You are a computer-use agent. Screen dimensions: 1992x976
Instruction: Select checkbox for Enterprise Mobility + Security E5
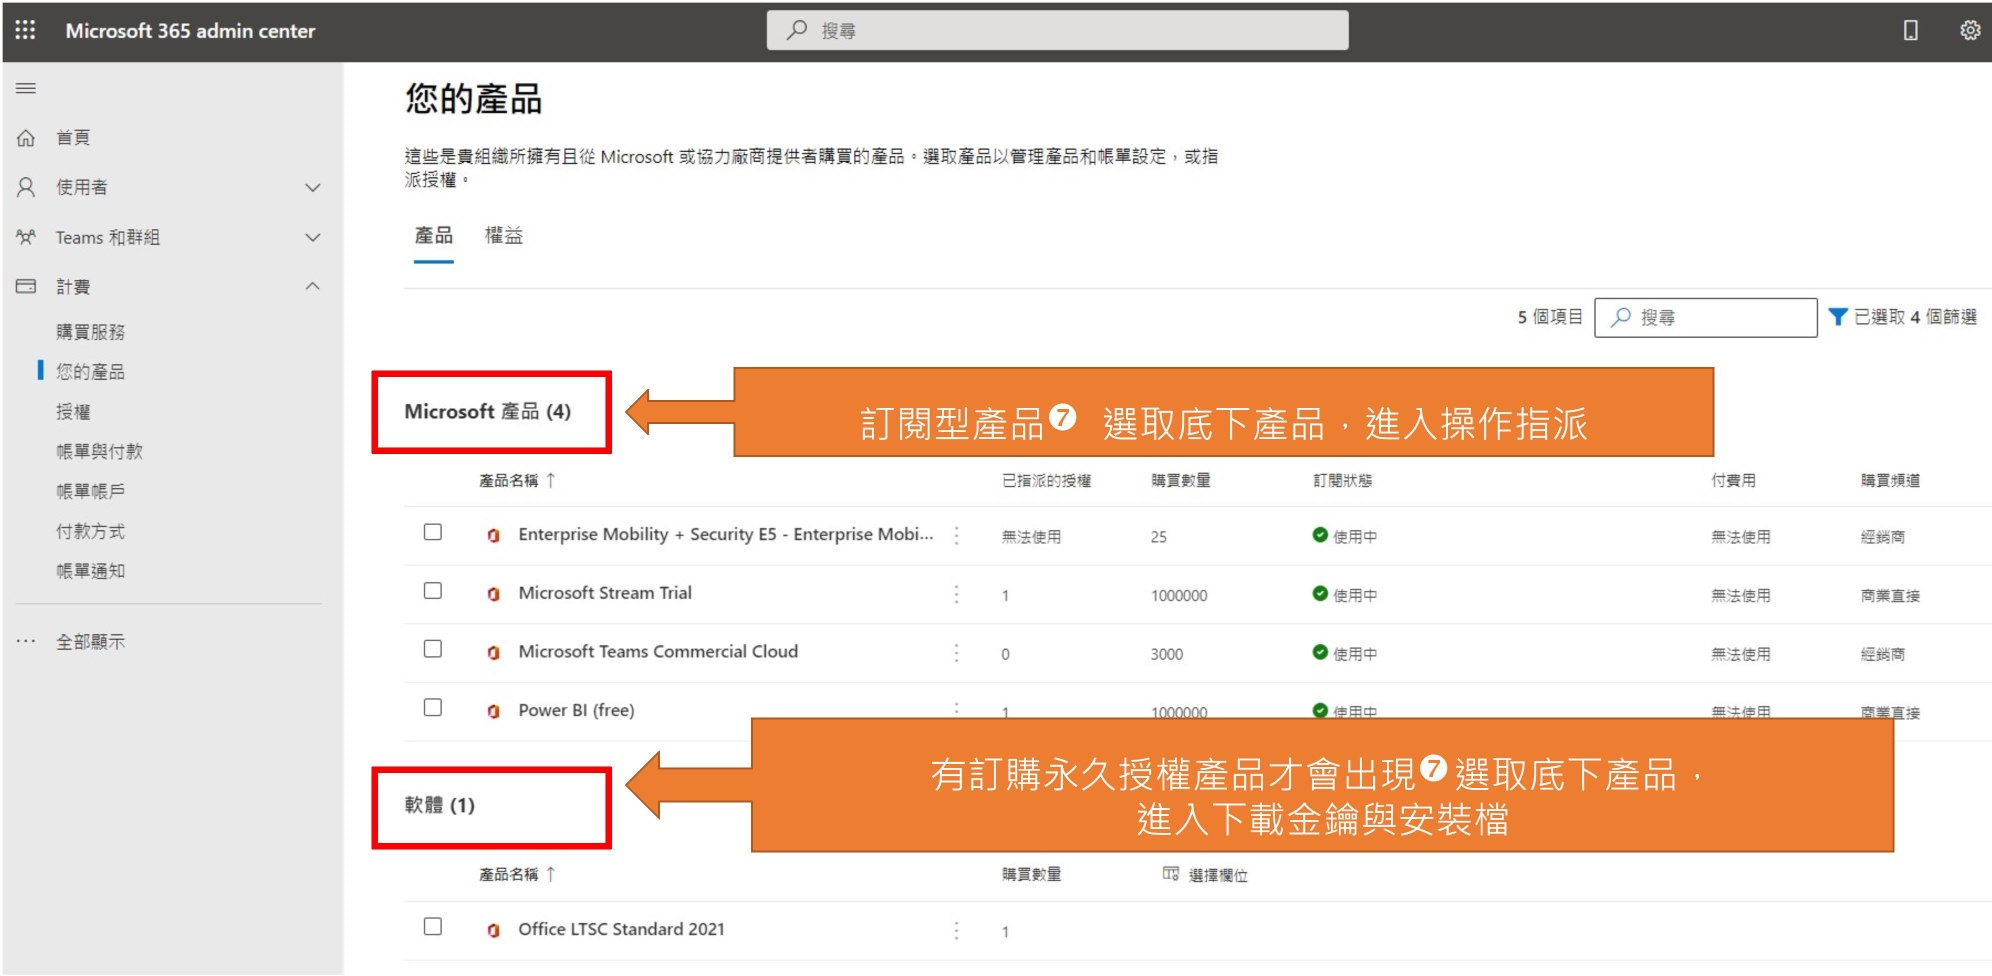point(433,532)
